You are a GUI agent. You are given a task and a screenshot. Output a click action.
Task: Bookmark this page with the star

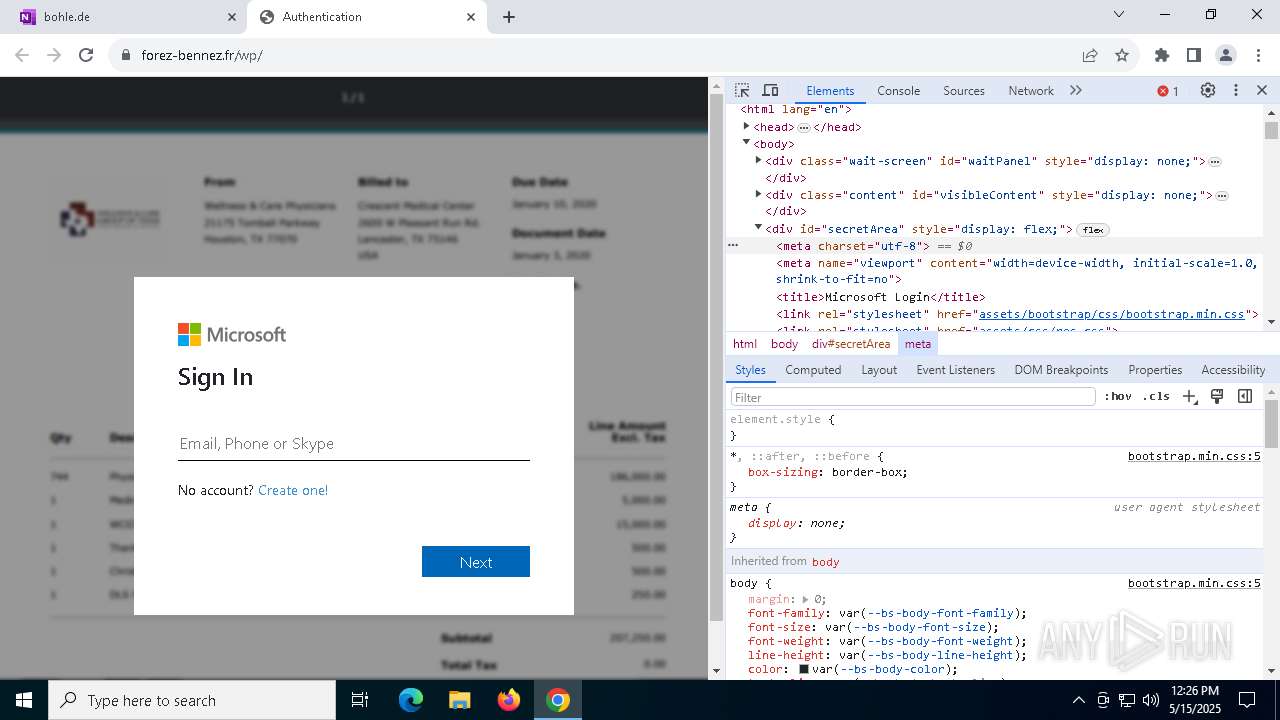pyautogui.click(x=1122, y=55)
